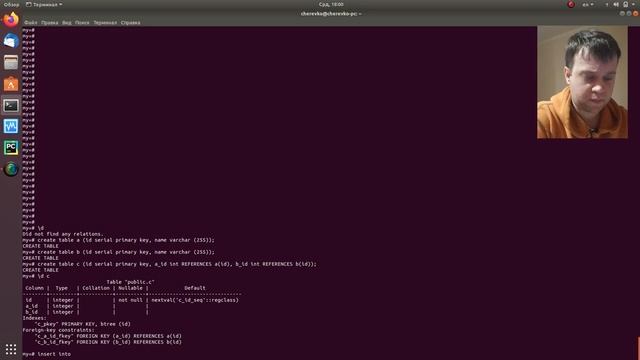Launch Thunderbird mail from the dock
Screen dimensions: 640x360
pos(11,41)
